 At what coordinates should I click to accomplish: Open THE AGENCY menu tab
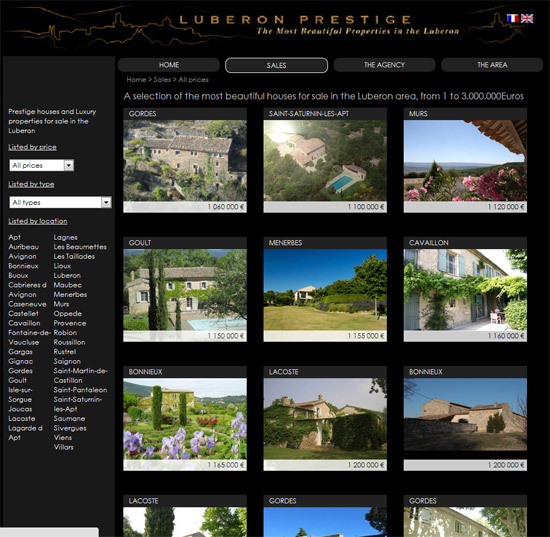[384, 65]
